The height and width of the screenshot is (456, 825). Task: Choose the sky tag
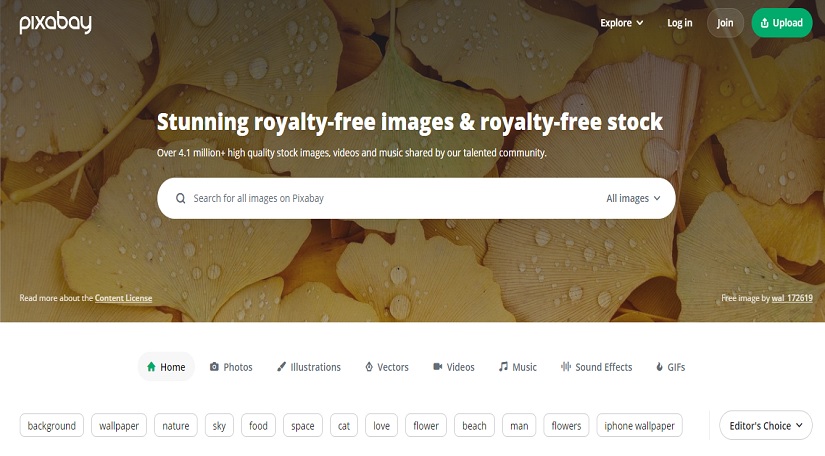click(x=219, y=425)
